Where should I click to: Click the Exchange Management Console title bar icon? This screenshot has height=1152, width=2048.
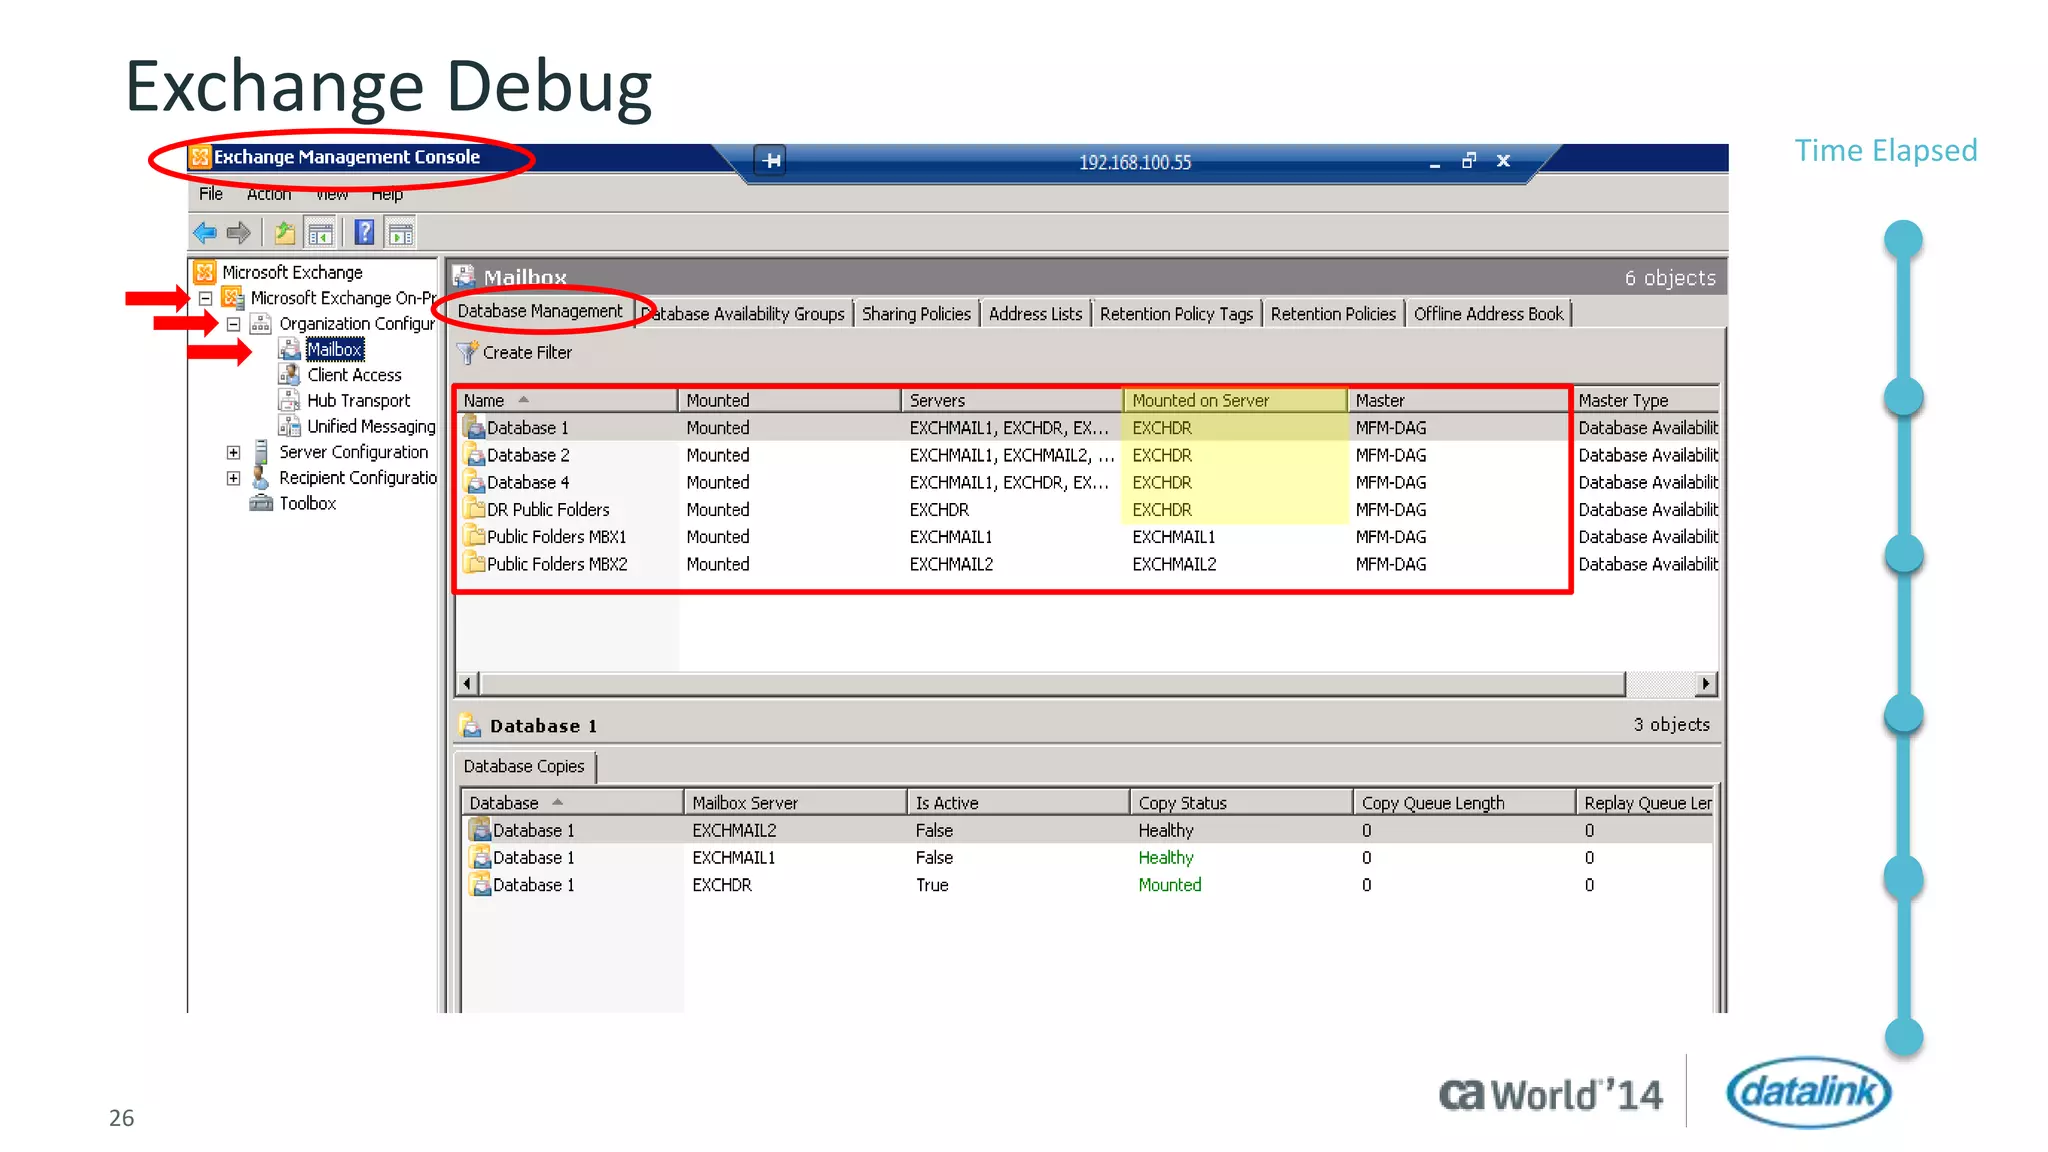[x=200, y=157]
